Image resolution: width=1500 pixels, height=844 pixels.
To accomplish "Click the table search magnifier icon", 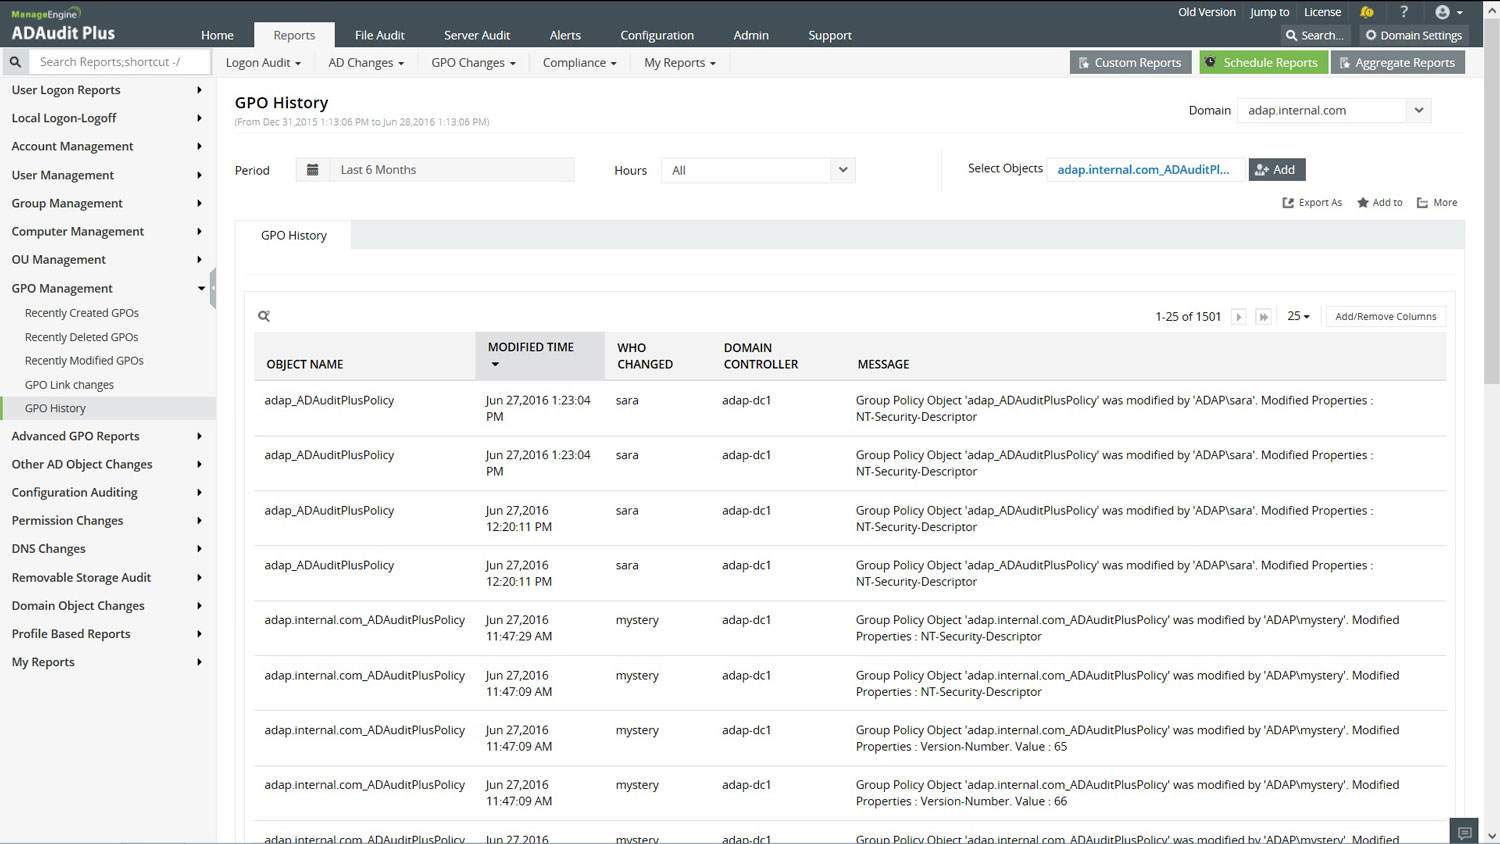I will 264,316.
